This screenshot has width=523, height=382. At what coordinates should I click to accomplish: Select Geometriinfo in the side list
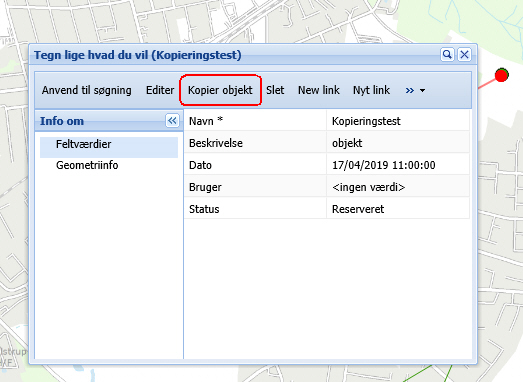109,165
